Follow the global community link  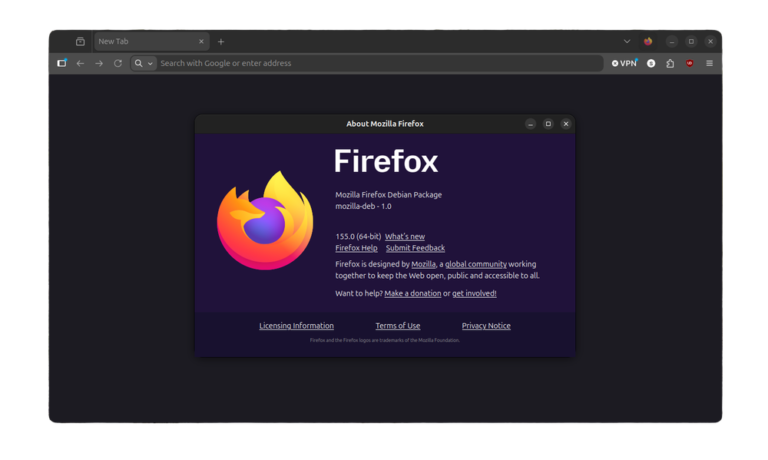[476, 264]
